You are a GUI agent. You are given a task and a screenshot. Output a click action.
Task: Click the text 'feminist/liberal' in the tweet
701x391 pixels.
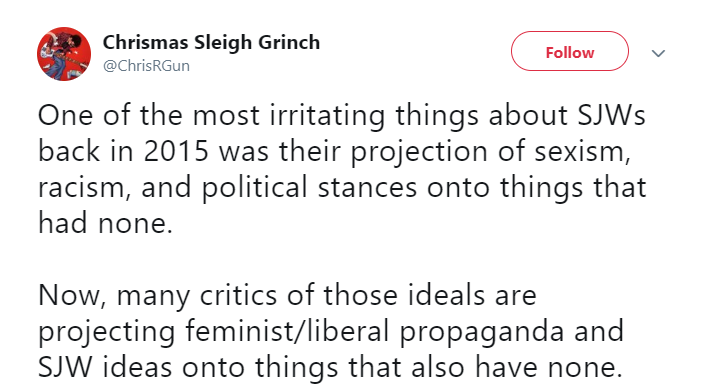[287, 332]
